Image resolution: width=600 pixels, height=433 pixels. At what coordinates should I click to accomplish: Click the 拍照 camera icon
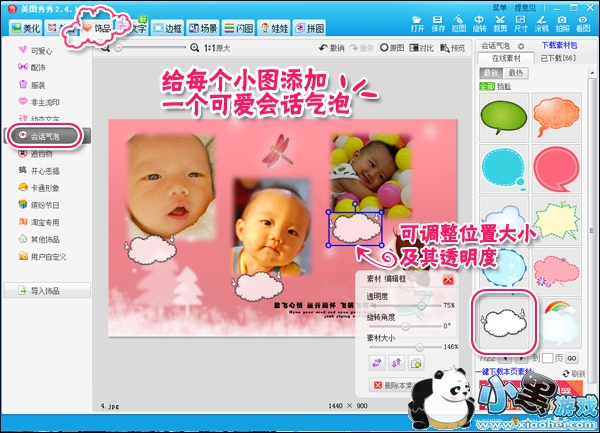(562, 24)
